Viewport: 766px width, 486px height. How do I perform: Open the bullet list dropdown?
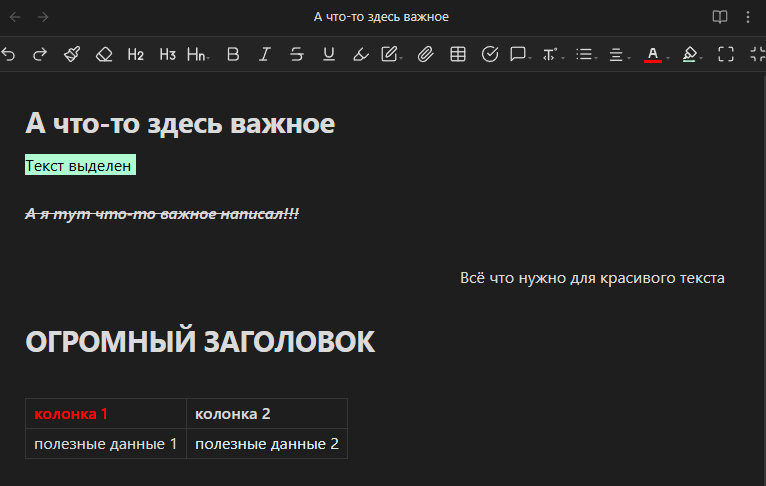click(586, 54)
